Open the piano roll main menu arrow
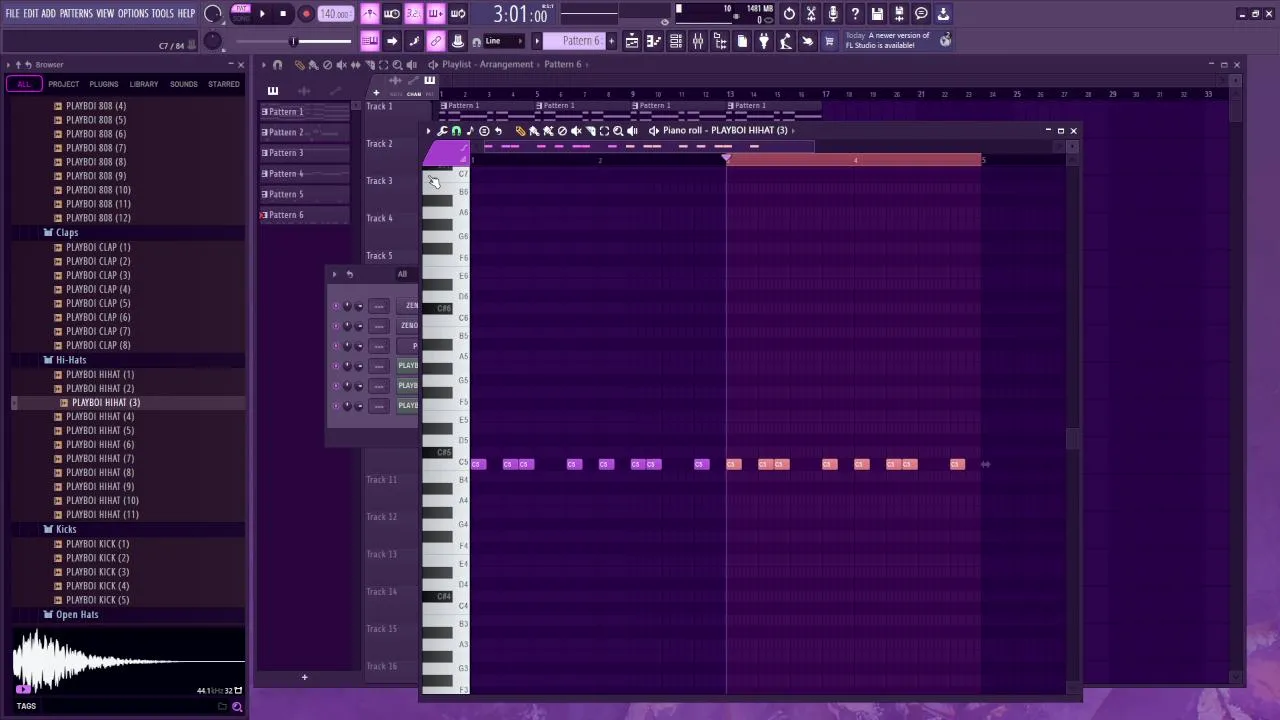 [x=428, y=131]
